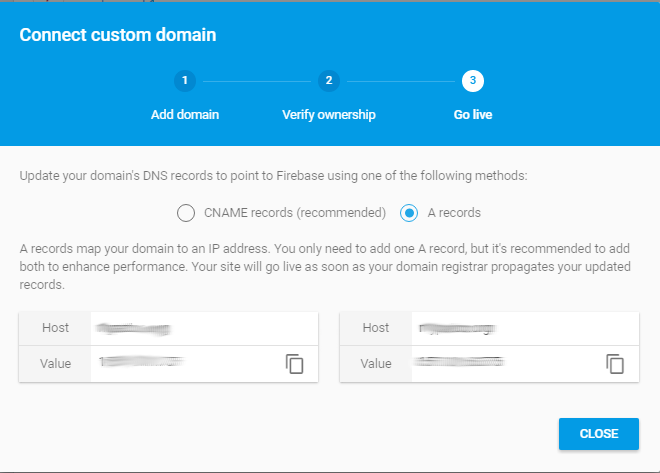Click the "A records" option label
This screenshot has height=473, width=660.
(453, 212)
